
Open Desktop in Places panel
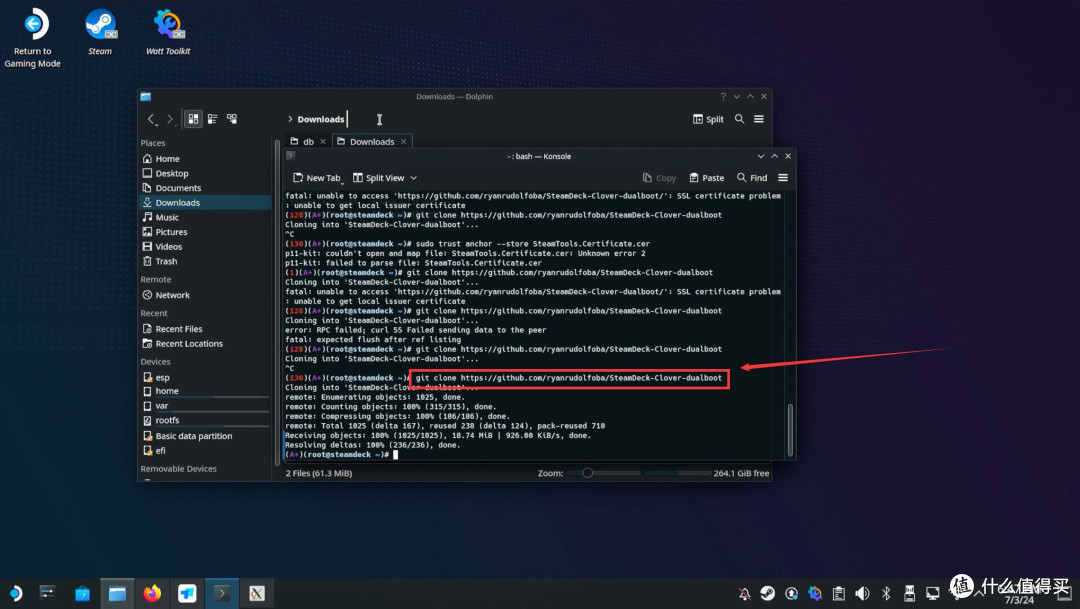[x=172, y=174]
